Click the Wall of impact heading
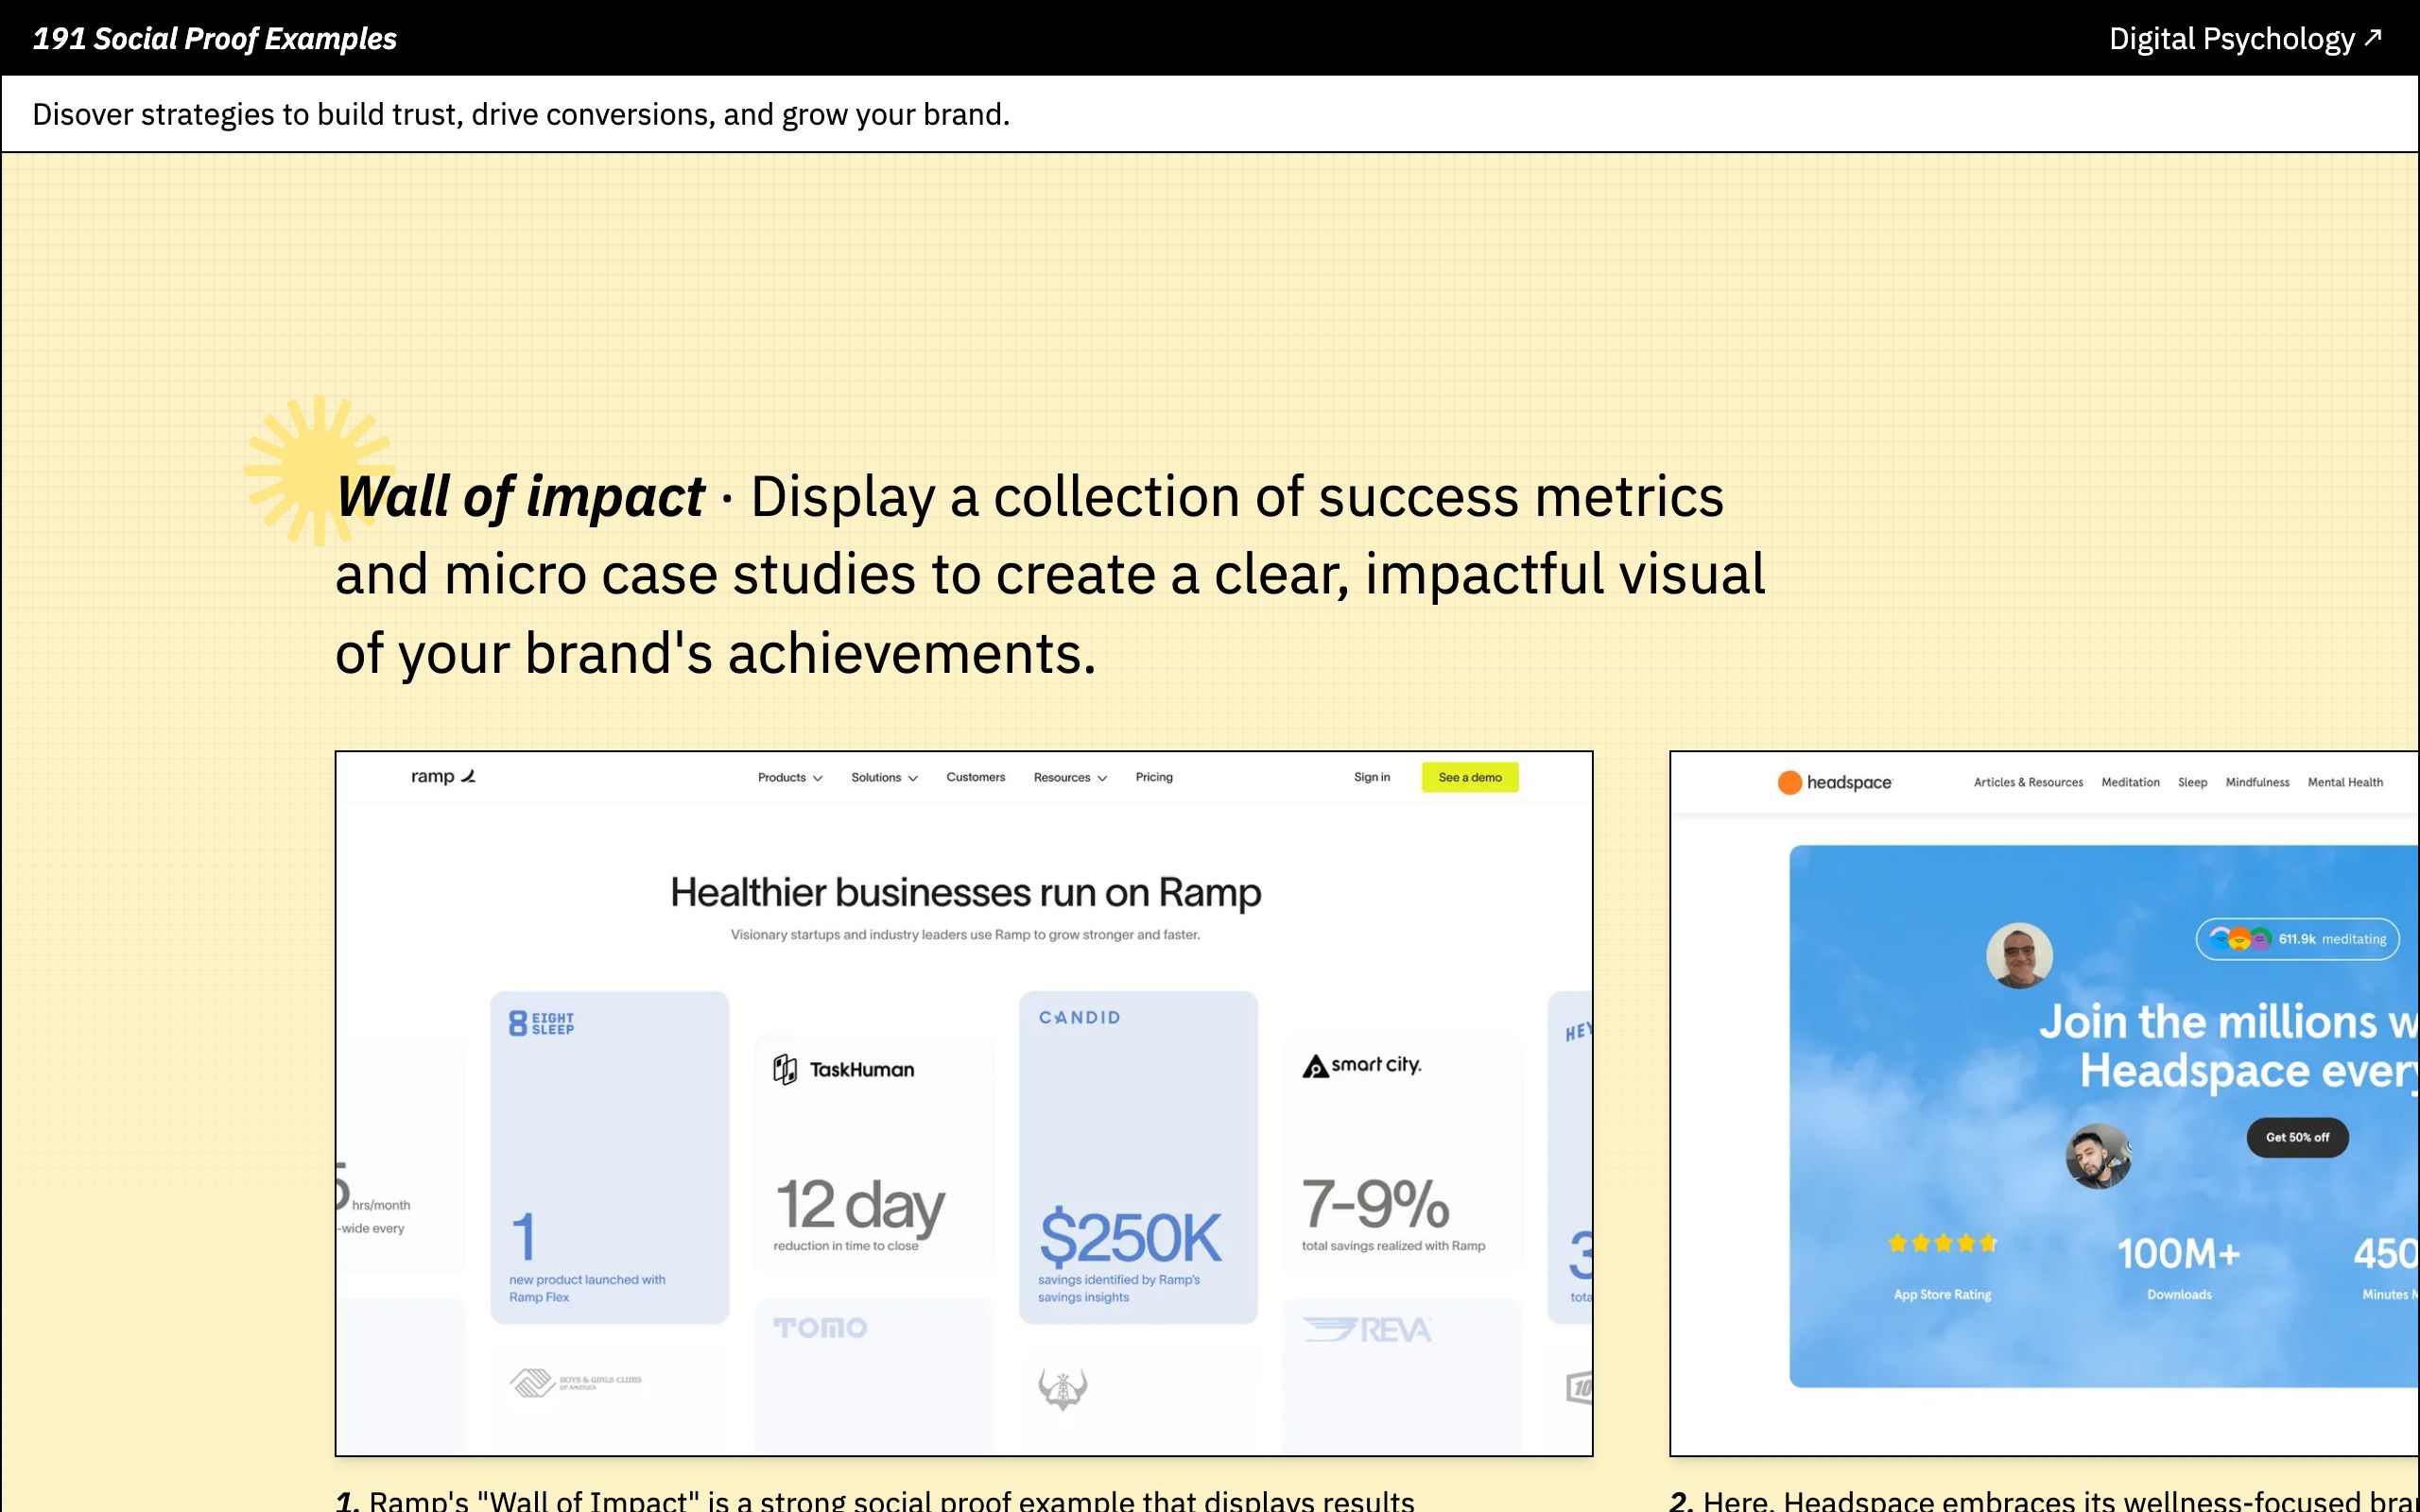The height and width of the screenshot is (1512, 2420). 520,496
